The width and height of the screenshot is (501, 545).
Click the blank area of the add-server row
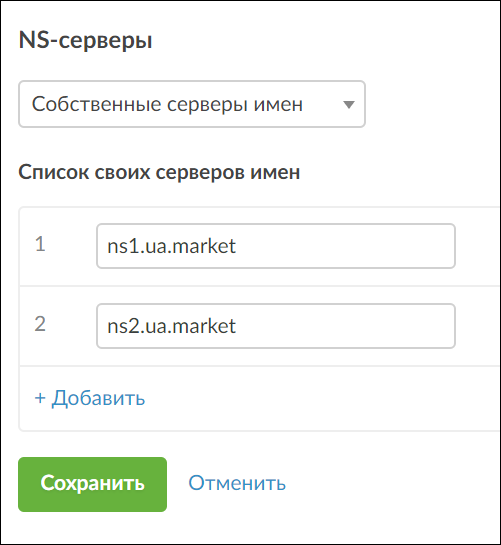(313, 398)
